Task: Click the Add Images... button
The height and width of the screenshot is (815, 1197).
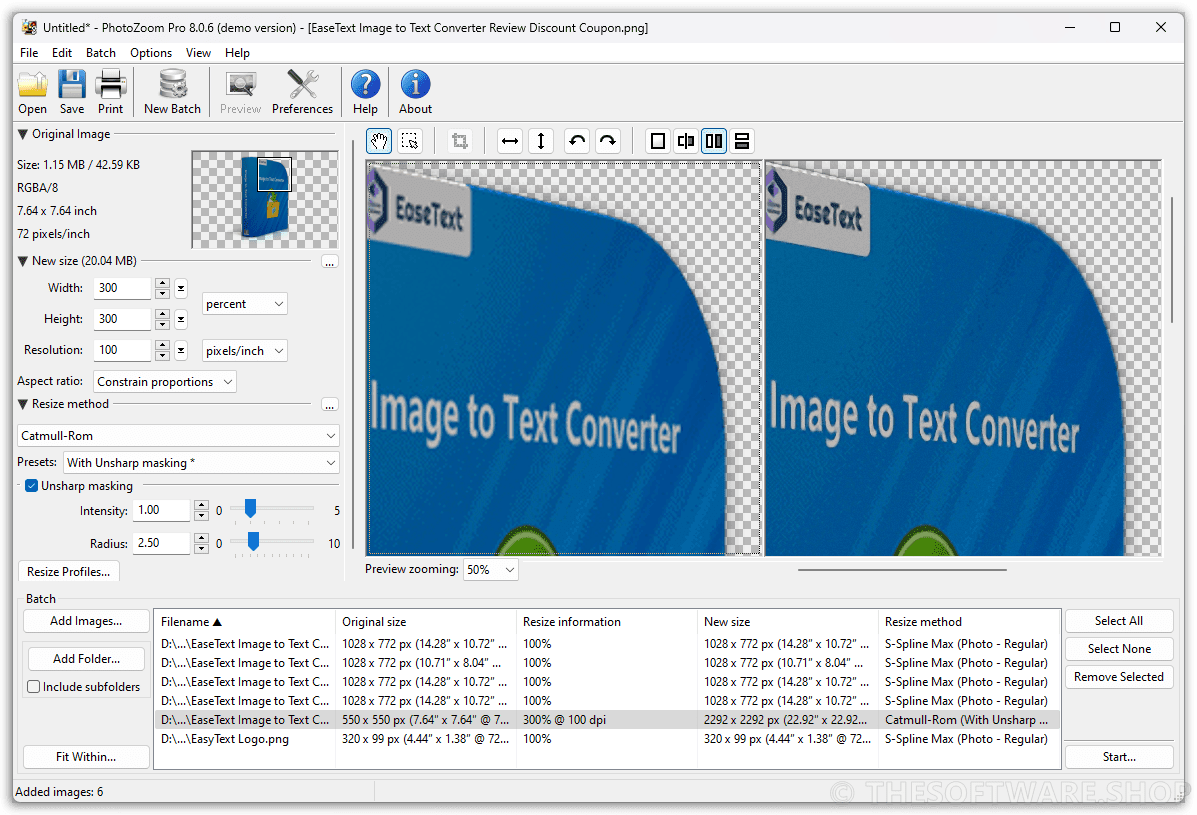Action: [x=86, y=621]
